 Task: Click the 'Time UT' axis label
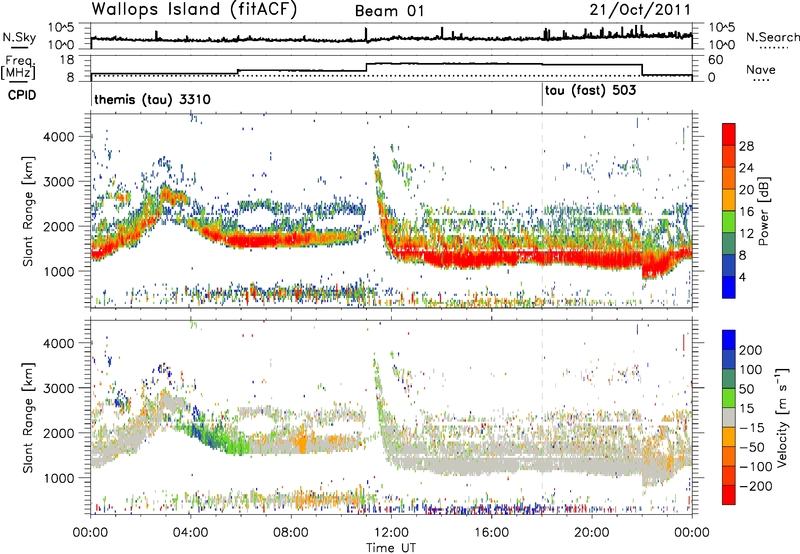391,547
